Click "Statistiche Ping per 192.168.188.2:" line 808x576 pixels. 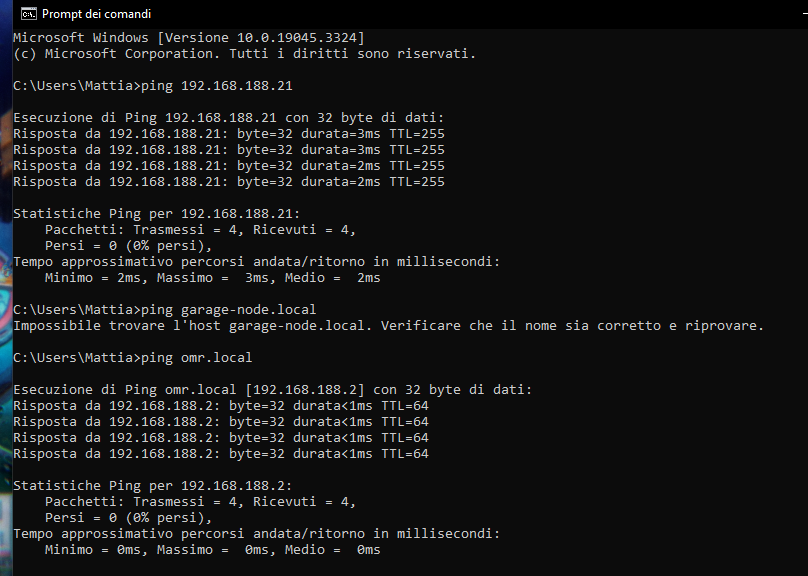point(153,485)
